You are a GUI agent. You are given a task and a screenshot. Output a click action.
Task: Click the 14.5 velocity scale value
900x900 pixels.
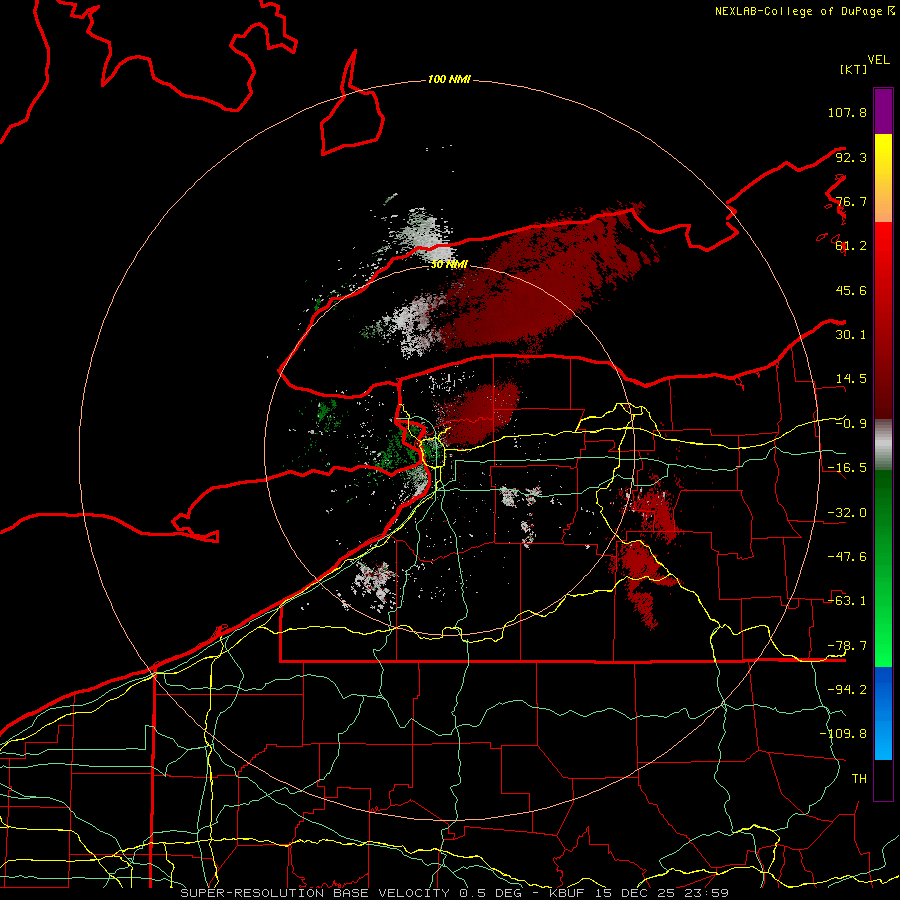tap(851, 379)
